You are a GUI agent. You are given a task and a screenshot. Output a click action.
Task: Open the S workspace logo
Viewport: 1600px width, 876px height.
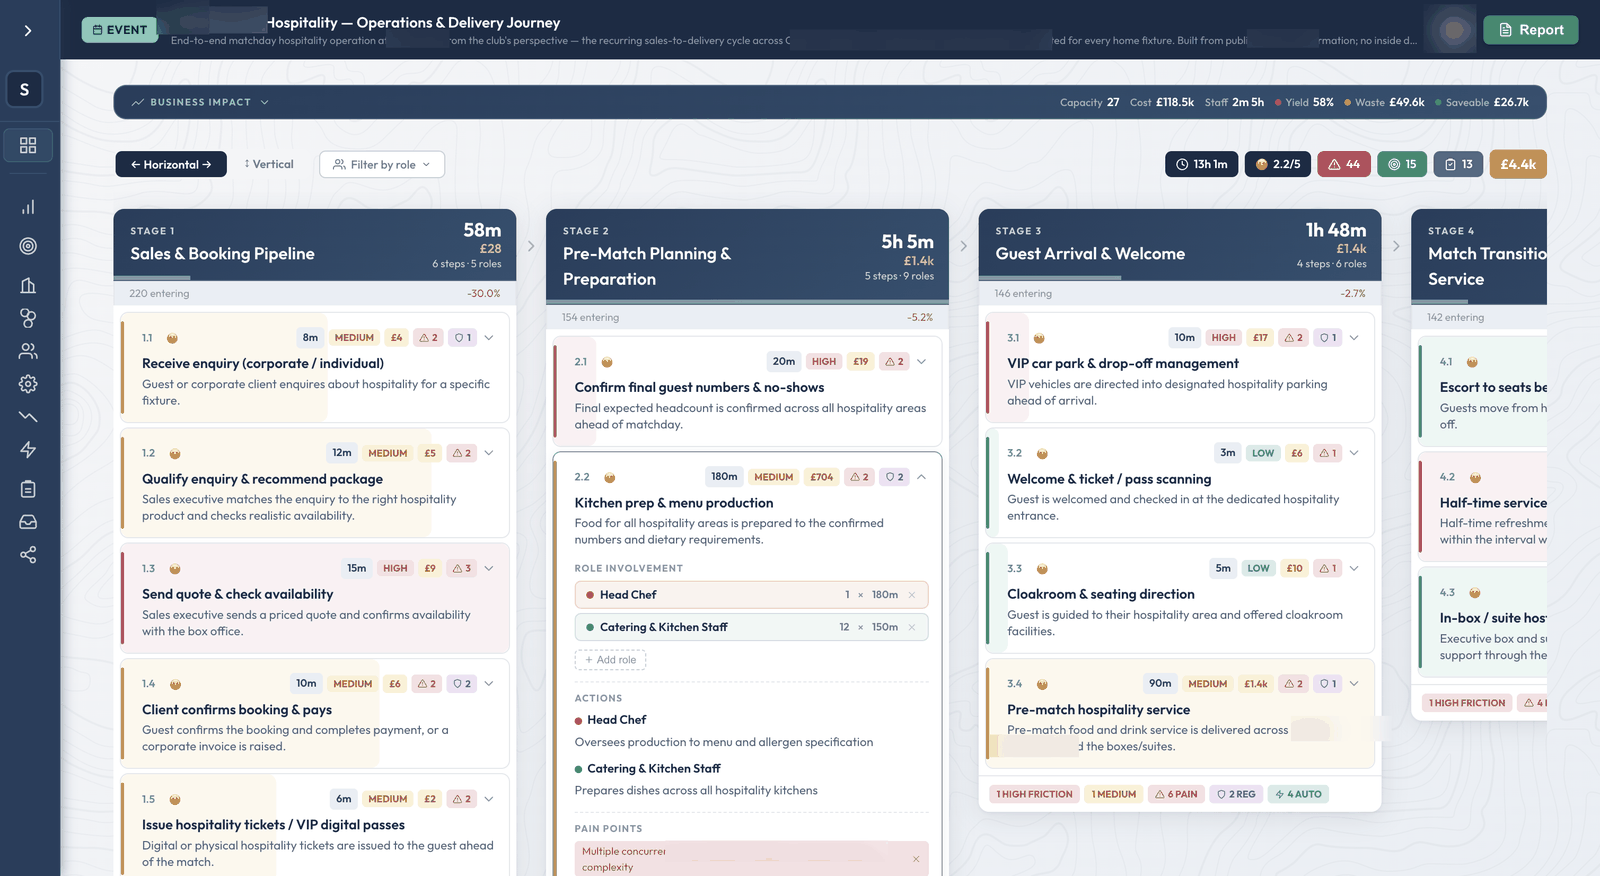25,90
